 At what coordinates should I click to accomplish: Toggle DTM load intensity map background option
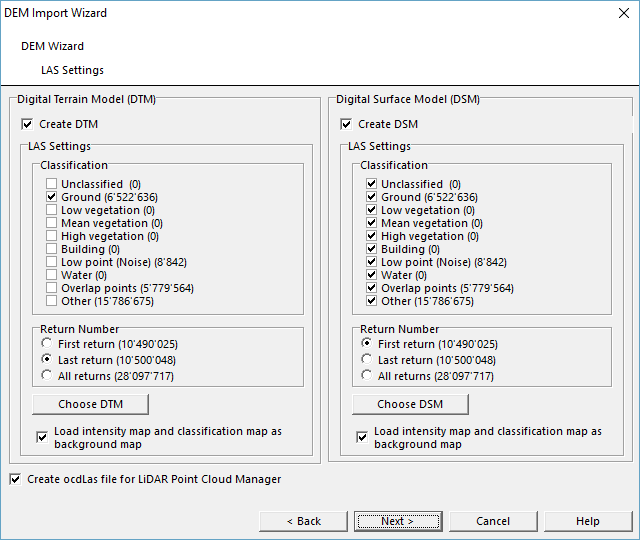[x=42, y=438]
